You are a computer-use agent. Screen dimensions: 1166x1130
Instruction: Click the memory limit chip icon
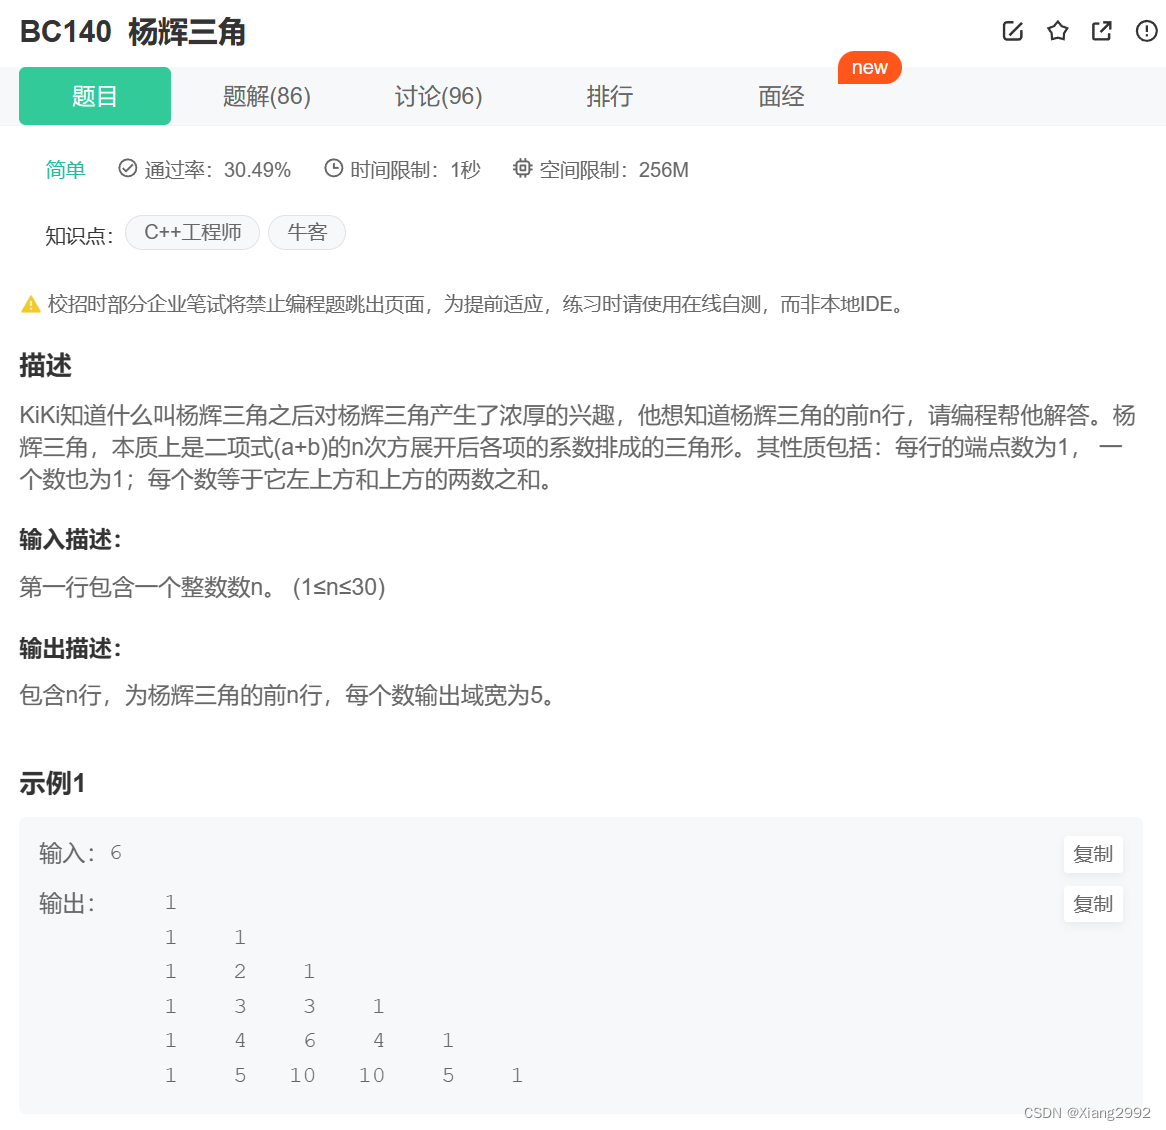[x=523, y=168]
